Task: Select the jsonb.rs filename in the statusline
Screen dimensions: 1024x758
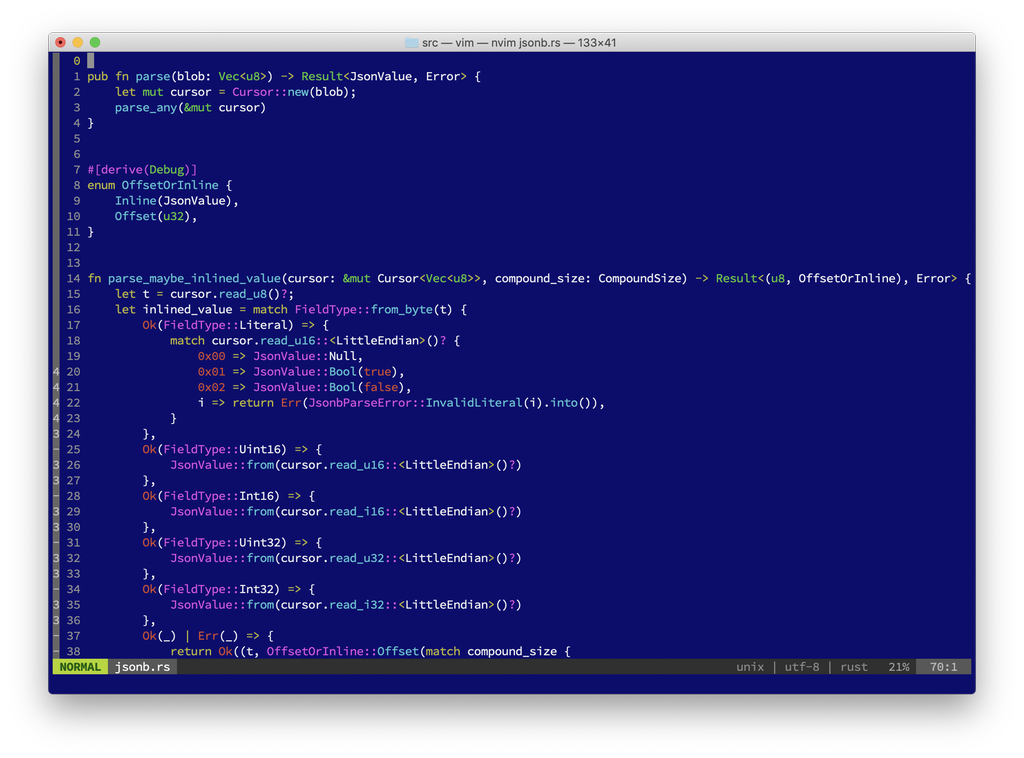Action: (140, 666)
